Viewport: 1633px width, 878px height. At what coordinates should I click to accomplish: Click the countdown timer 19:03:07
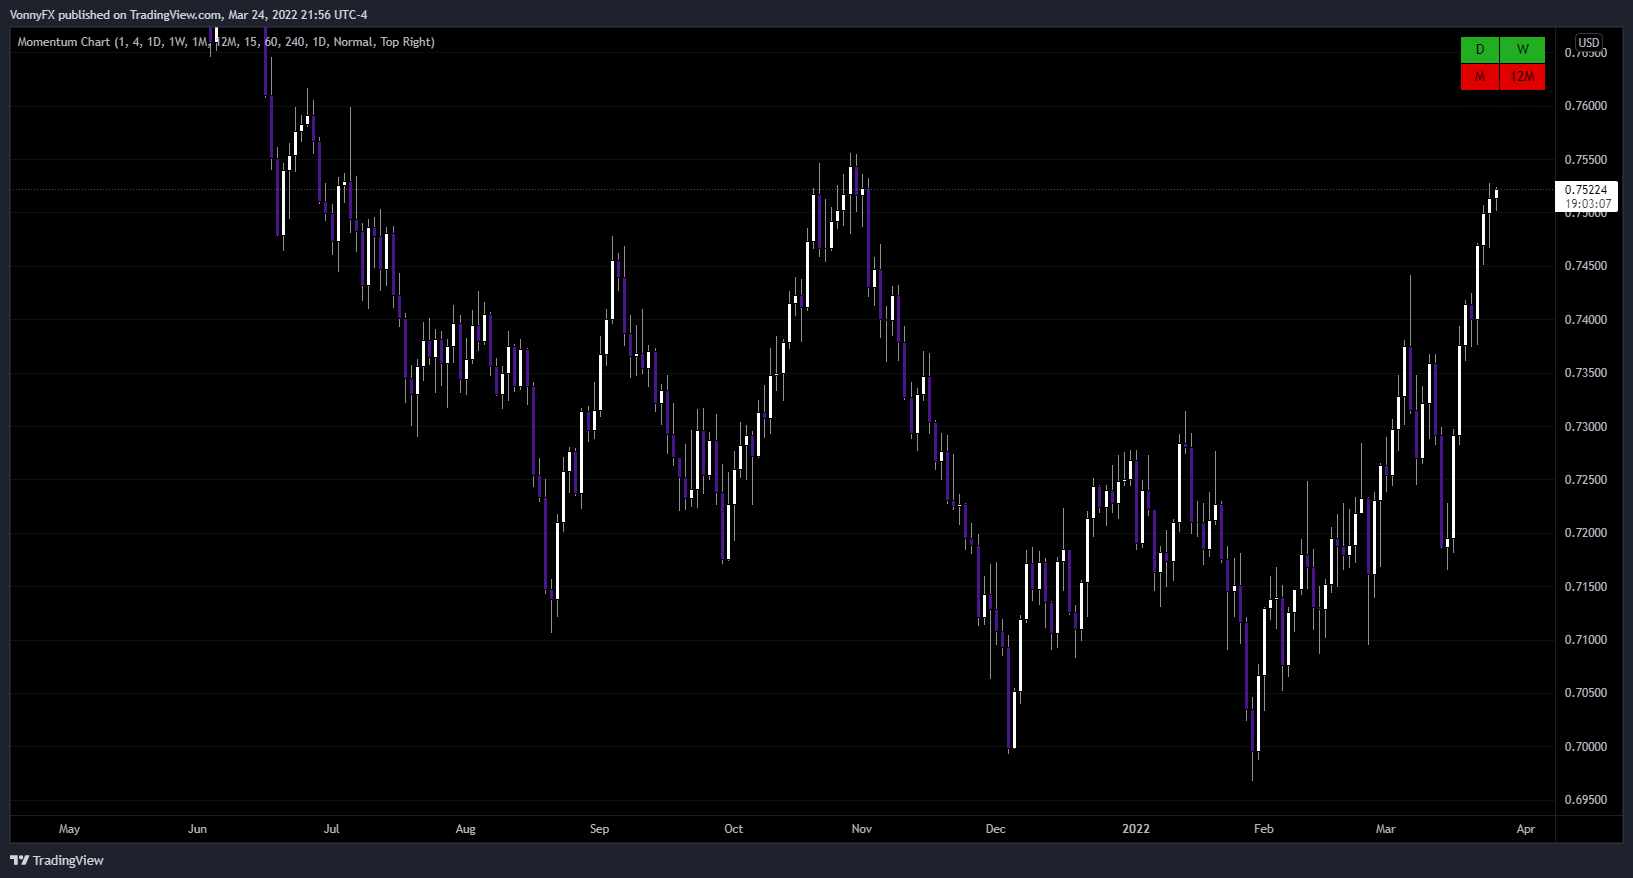1588,204
